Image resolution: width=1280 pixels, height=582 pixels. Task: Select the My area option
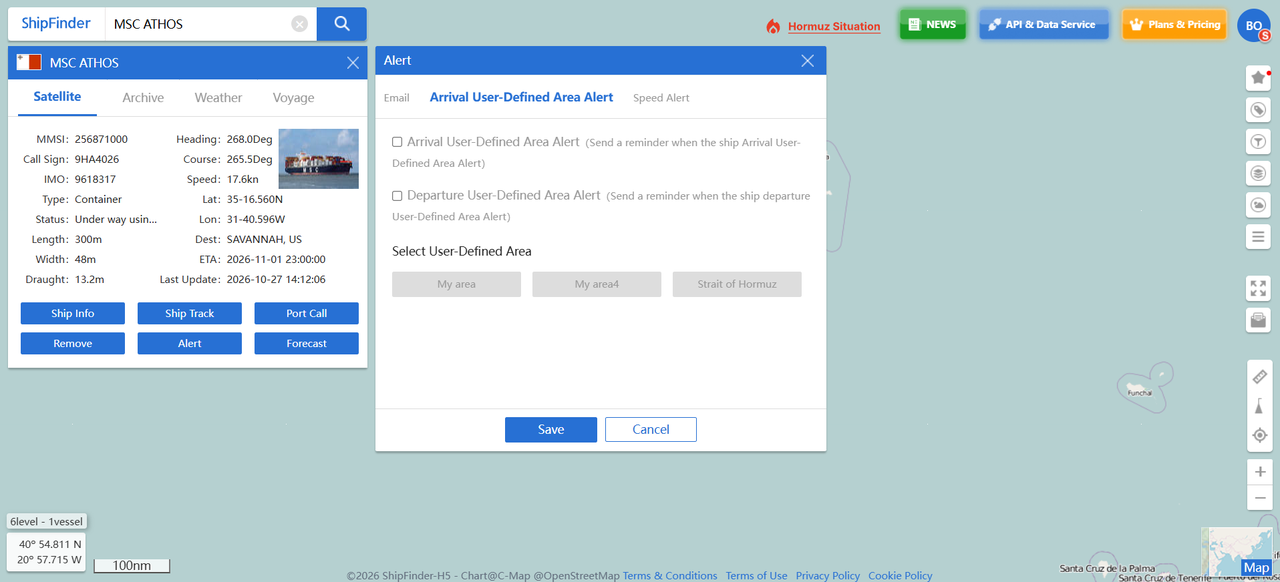tap(457, 285)
